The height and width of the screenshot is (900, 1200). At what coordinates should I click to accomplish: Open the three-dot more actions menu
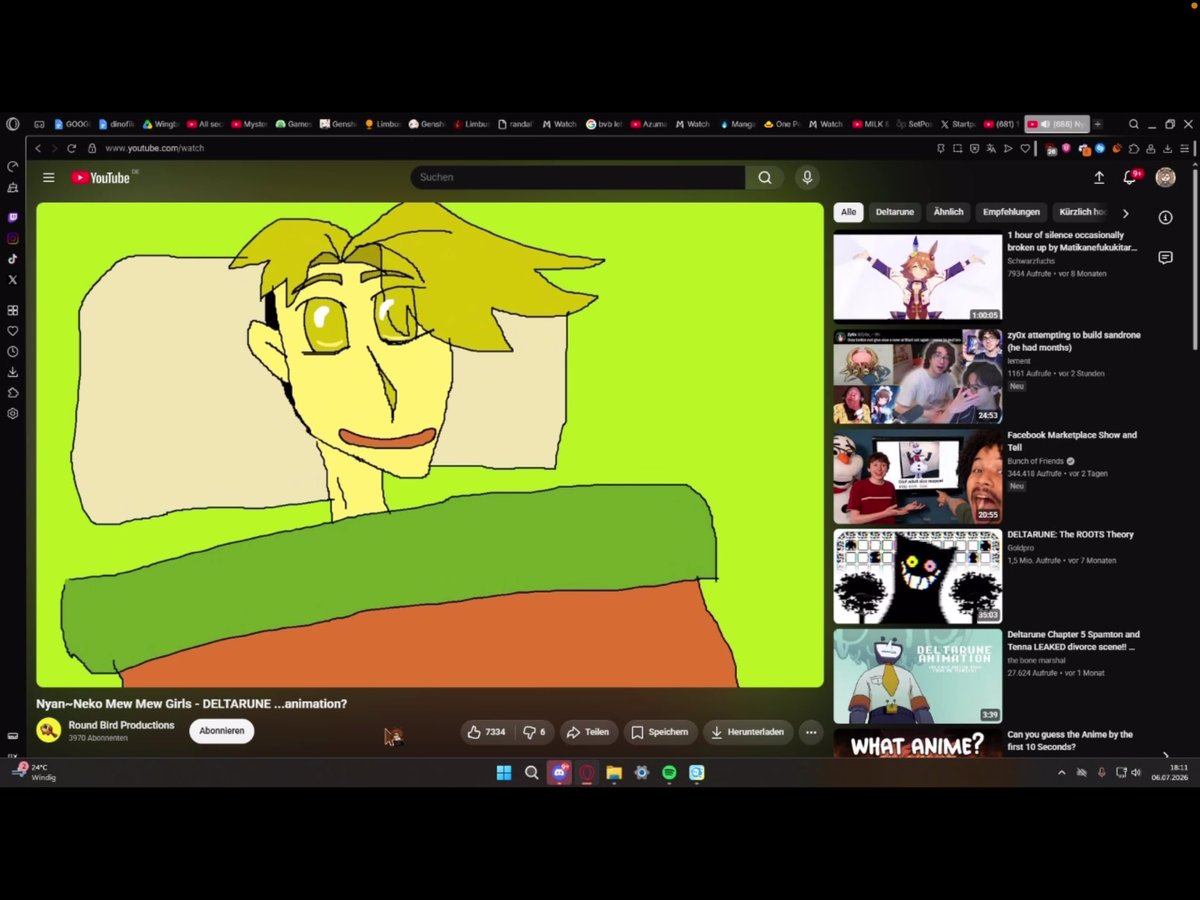[811, 732]
